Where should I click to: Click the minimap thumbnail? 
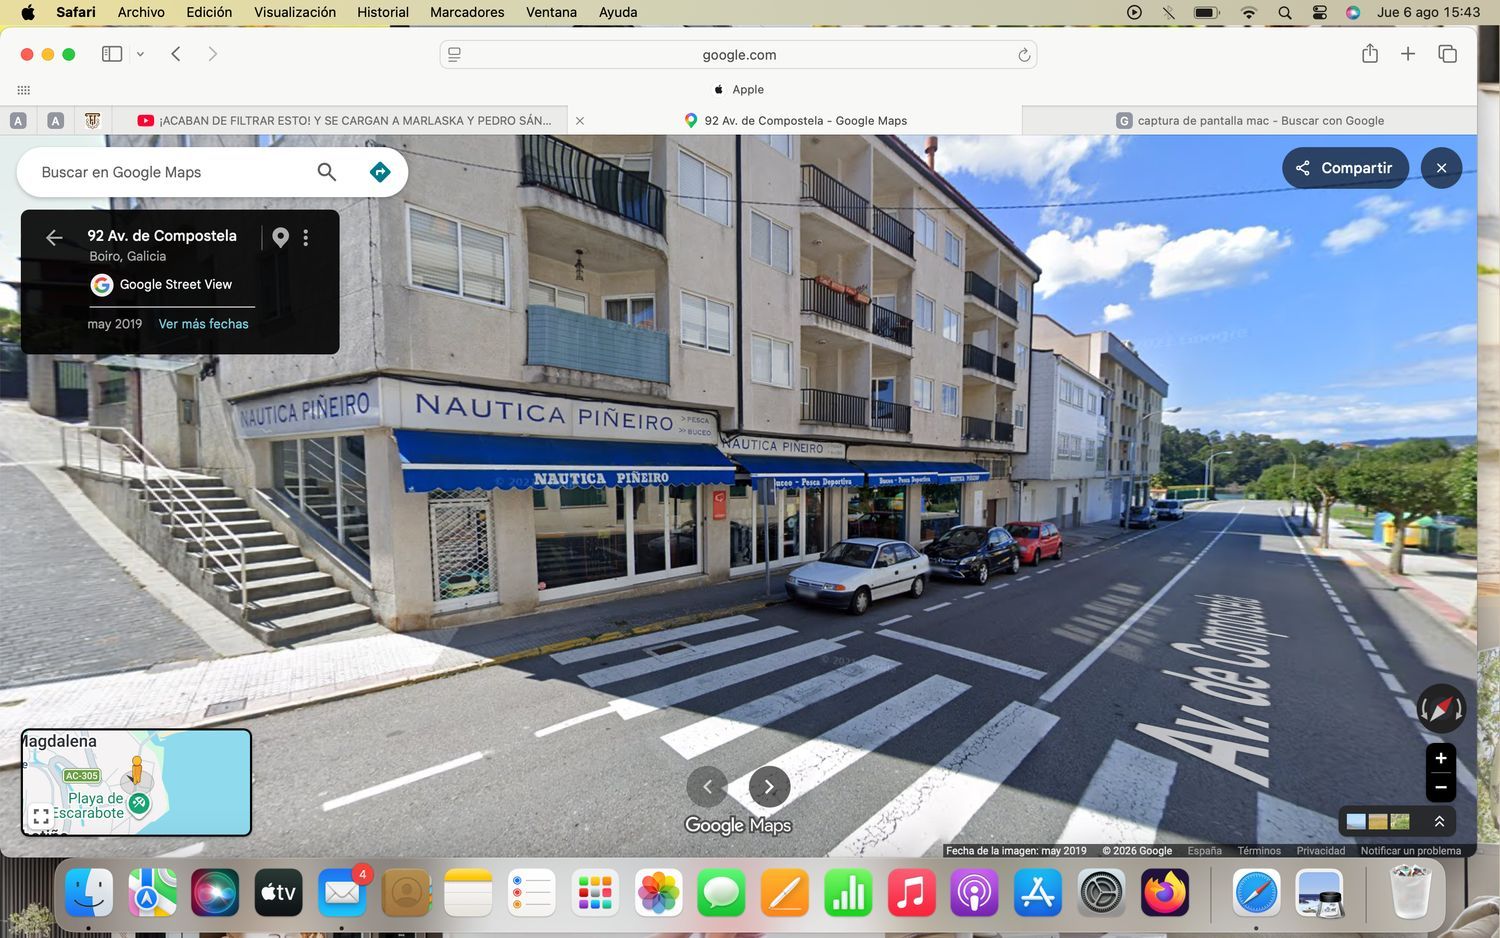click(136, 782)
